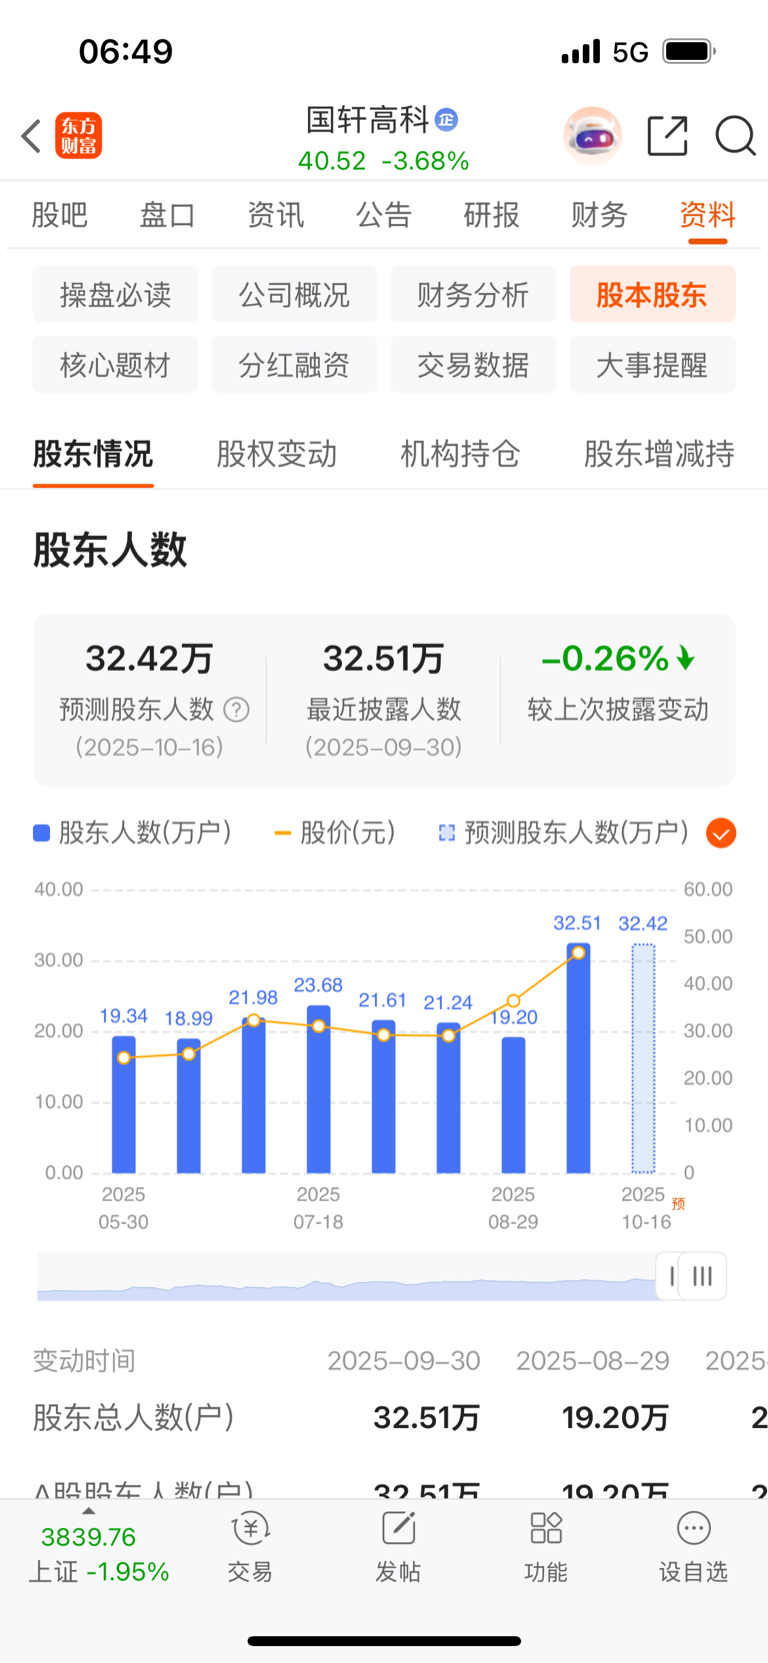Image resolution: width=768 pixels, height=1663 pixels.
Task: Open the 公司概况 section
Action: click(294, 294)
